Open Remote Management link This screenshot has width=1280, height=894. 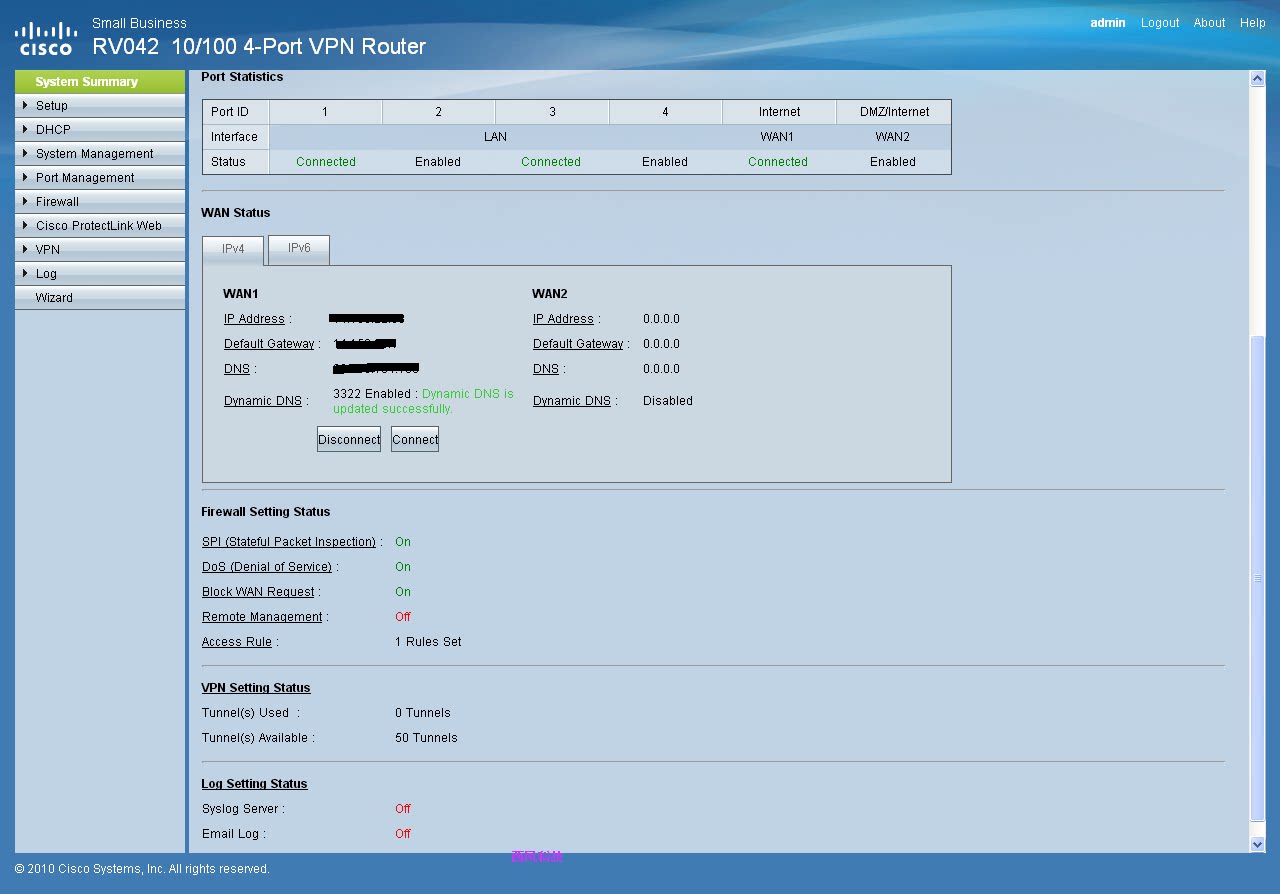pos(262,617)
